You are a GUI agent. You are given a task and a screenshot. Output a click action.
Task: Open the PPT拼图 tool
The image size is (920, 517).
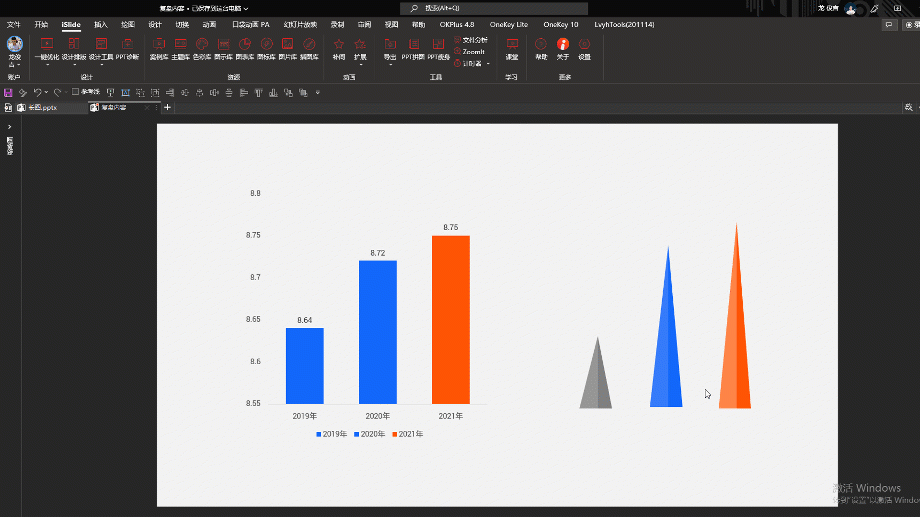(413, 49)
